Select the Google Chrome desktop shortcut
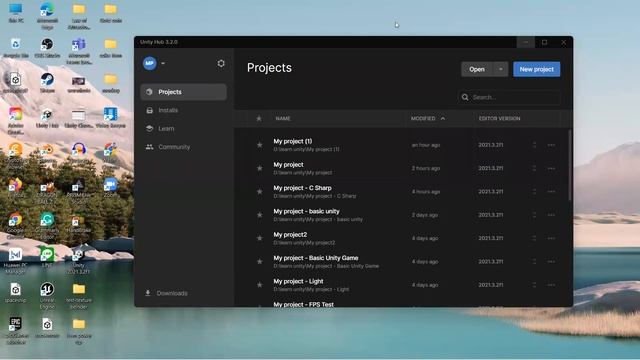Screen dimensions: 640x360 [x=16, y=226]
